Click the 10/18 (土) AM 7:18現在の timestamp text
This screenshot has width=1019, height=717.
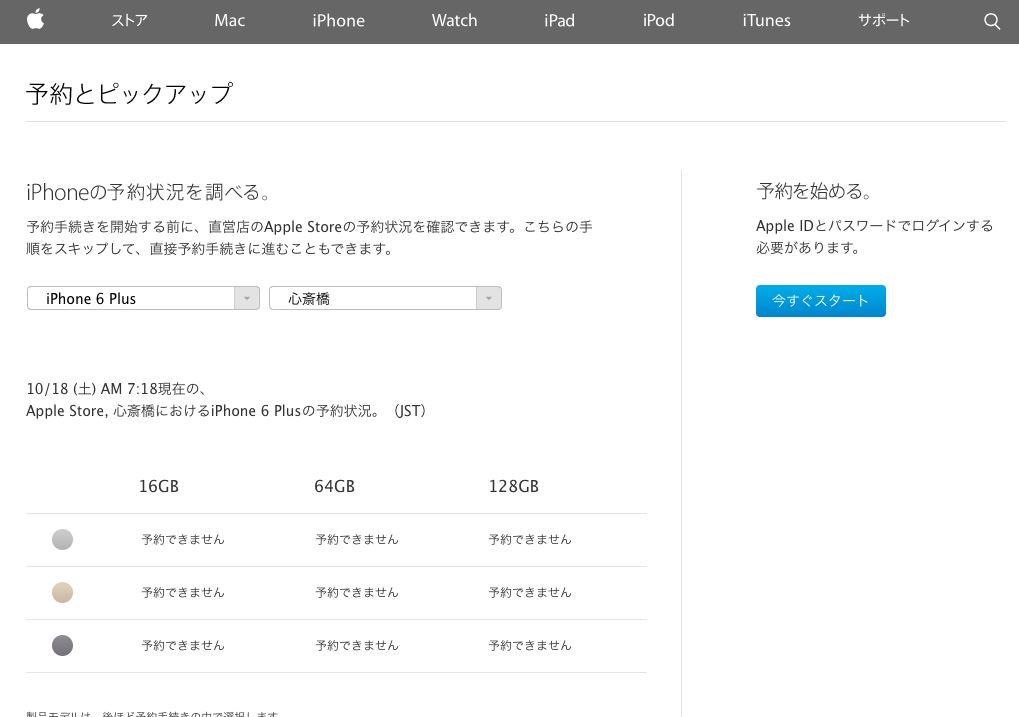coord(117,389)
